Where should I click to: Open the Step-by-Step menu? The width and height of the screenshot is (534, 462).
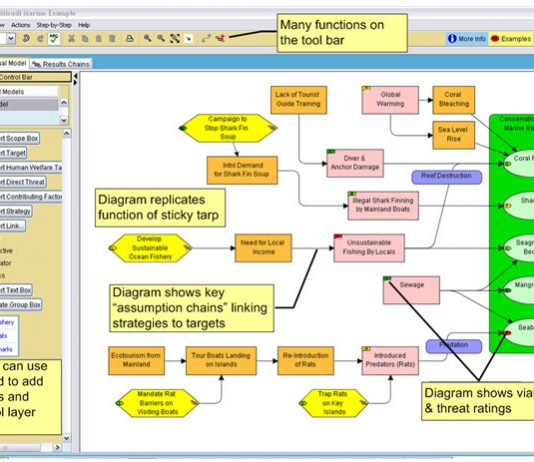click(54, 25)
